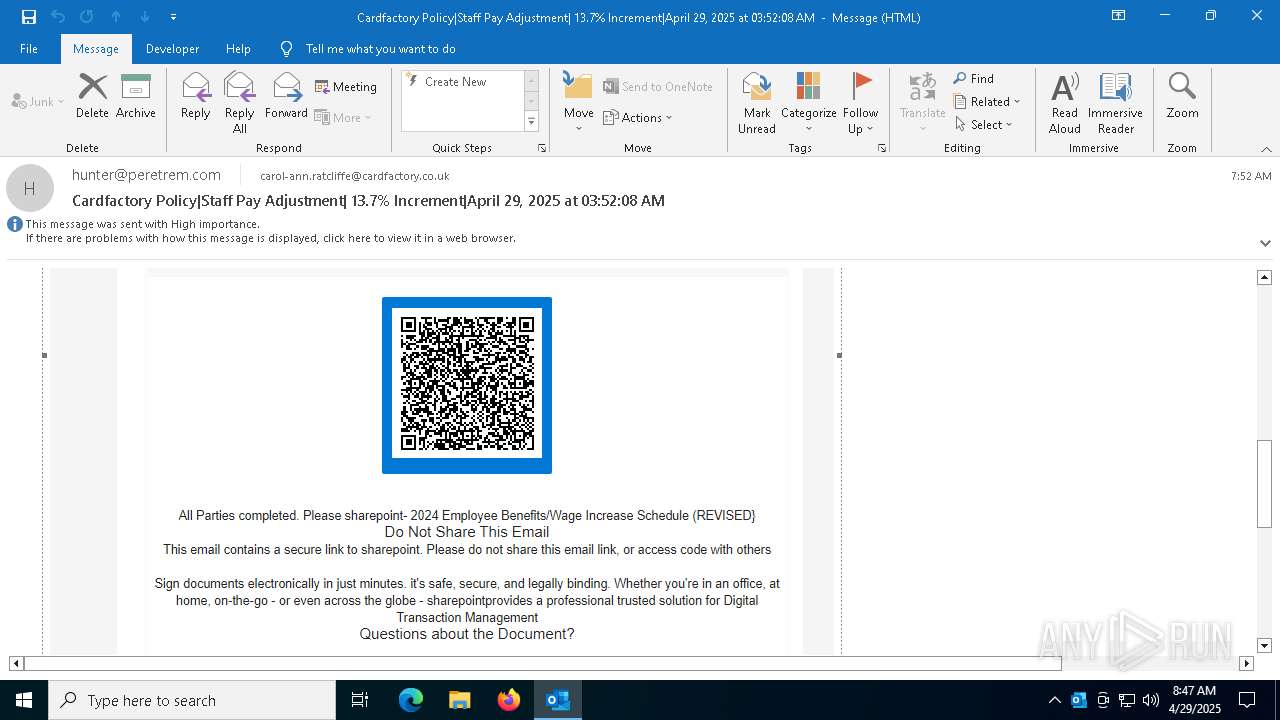Click the scroll down arrow of message body
The image size is (1280, 720).
tap(1264, 646)
